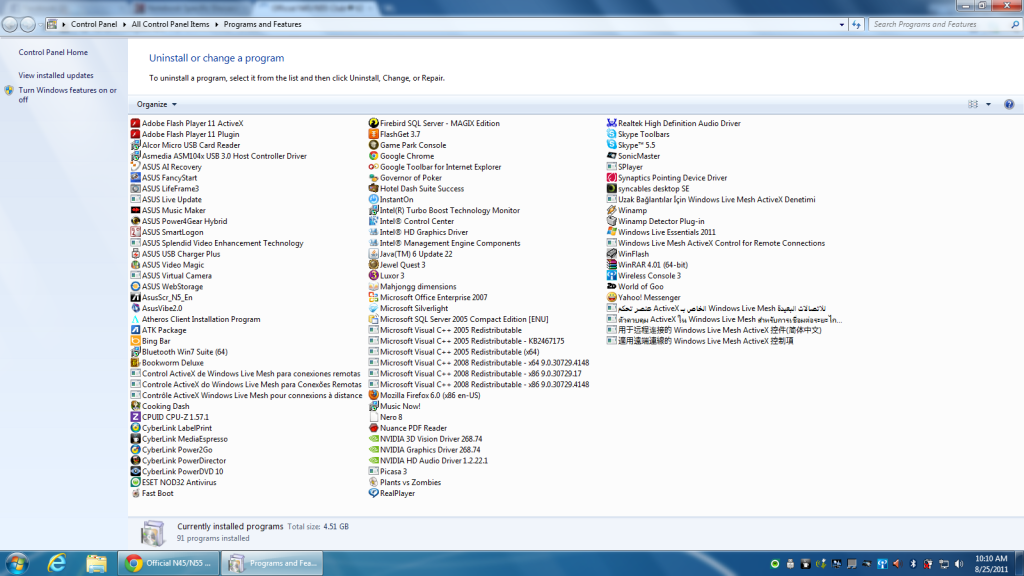Select CyberLink PowerDVD 10 entry
This screenshot has height=576, width=1024.
coord(177,472)
